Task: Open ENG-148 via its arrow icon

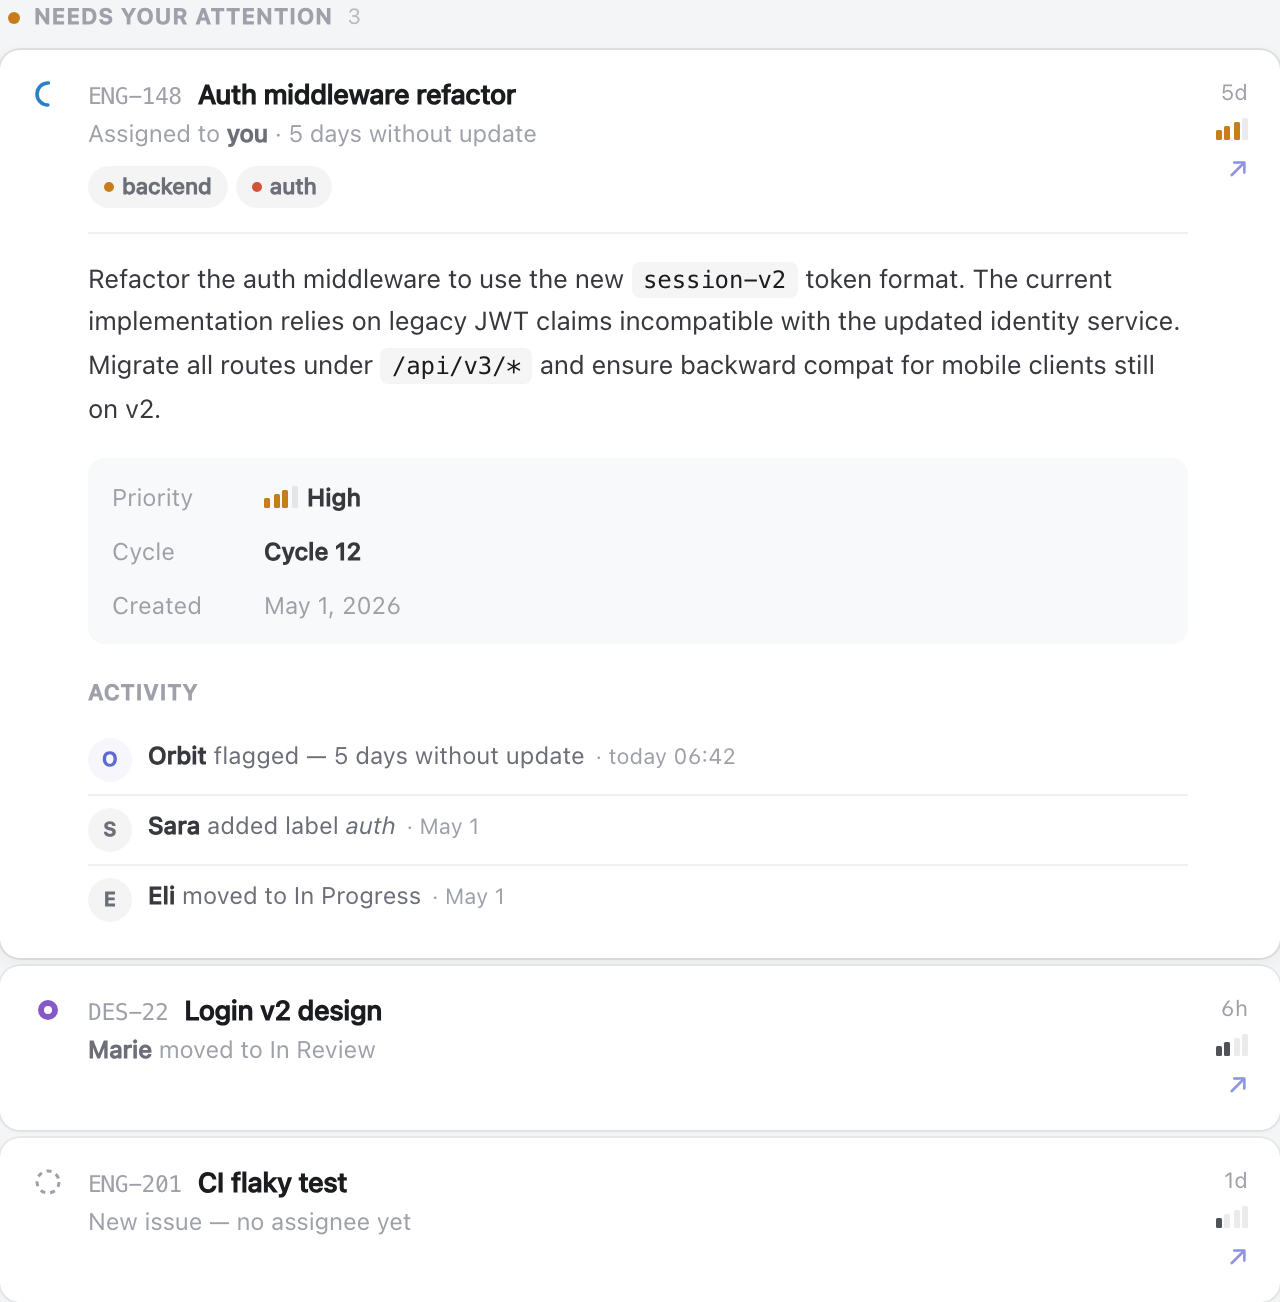Action: (1238, 169)
